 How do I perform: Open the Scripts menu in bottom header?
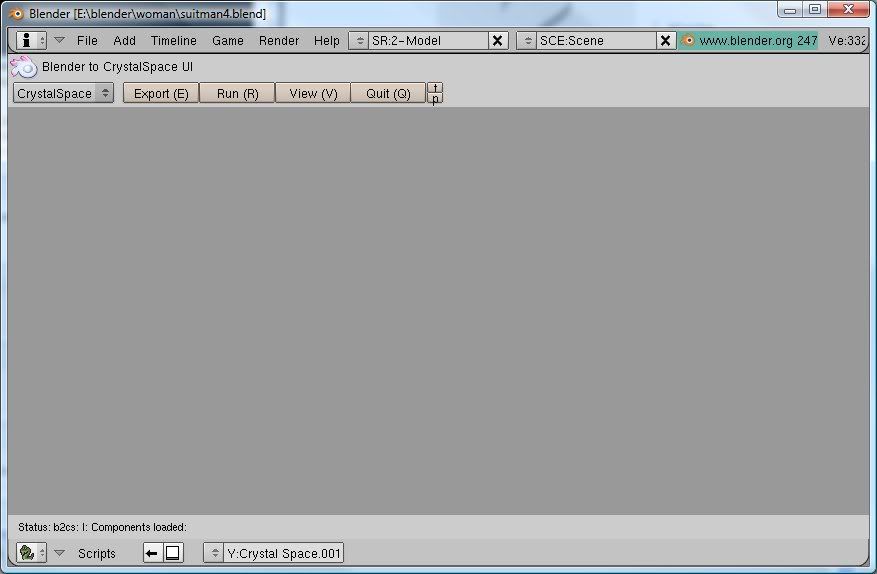[x=97, y=553]
